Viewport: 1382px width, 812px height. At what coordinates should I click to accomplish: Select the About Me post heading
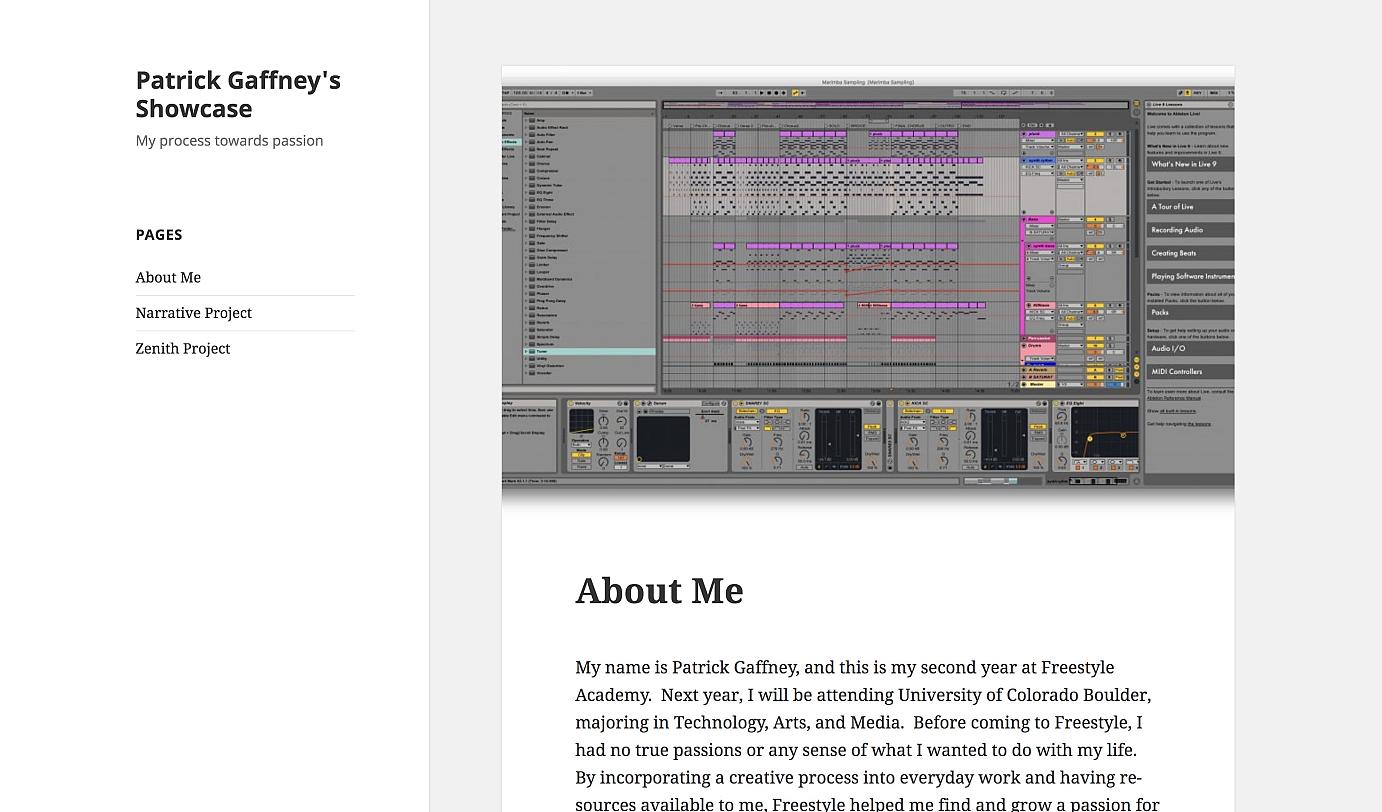(659, 591)
